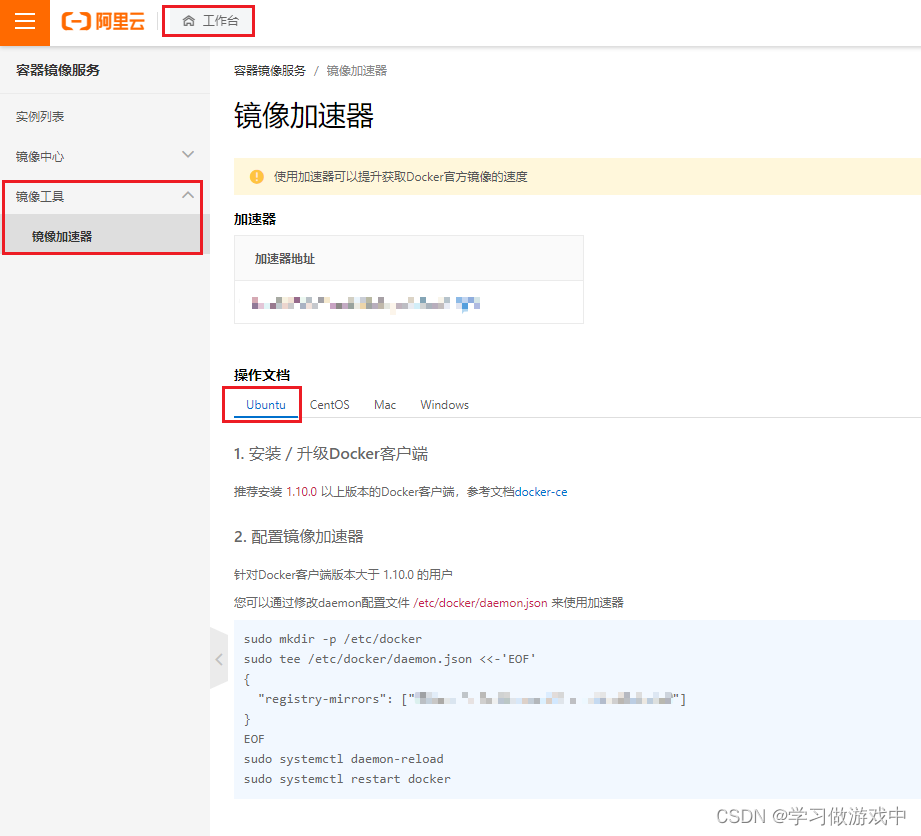Click the 加速器地址 header cell
This screenshot has height=836, width=921.
[409, 258]
